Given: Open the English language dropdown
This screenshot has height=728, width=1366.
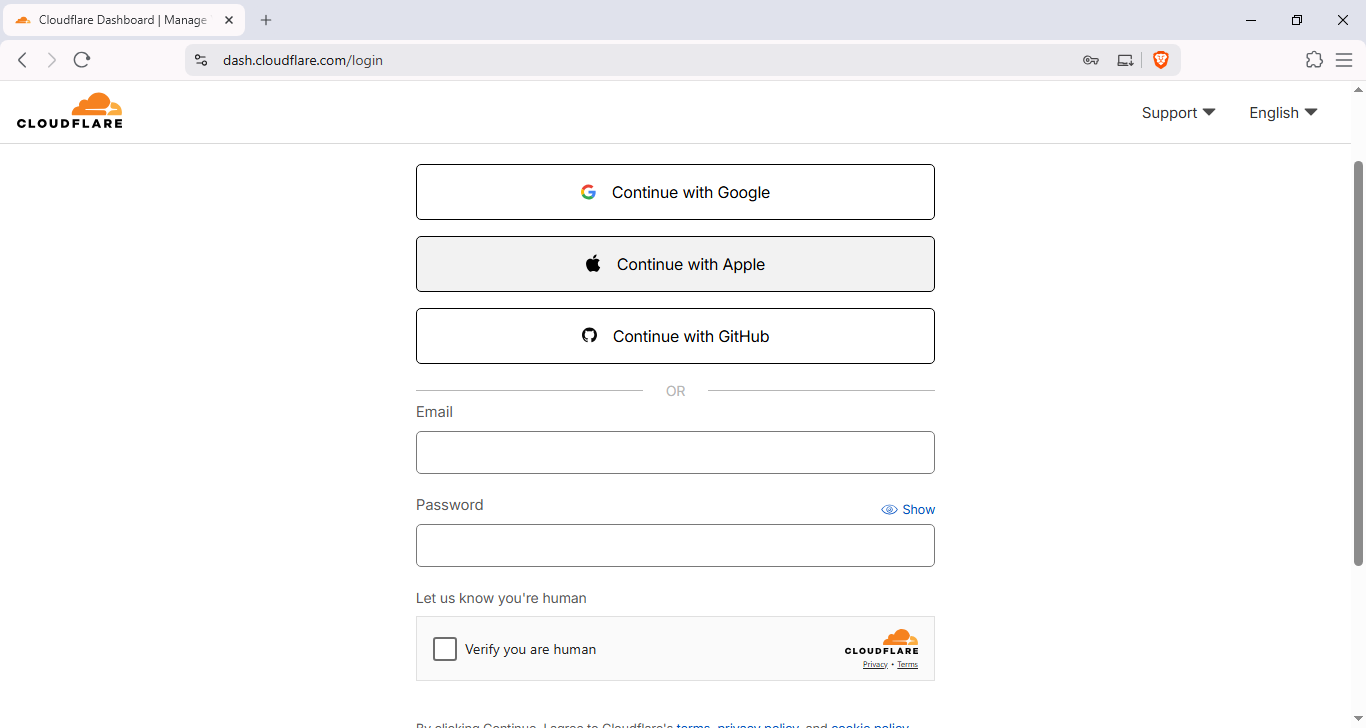Looking at the screenshot, I should [x=1283, y=113].
